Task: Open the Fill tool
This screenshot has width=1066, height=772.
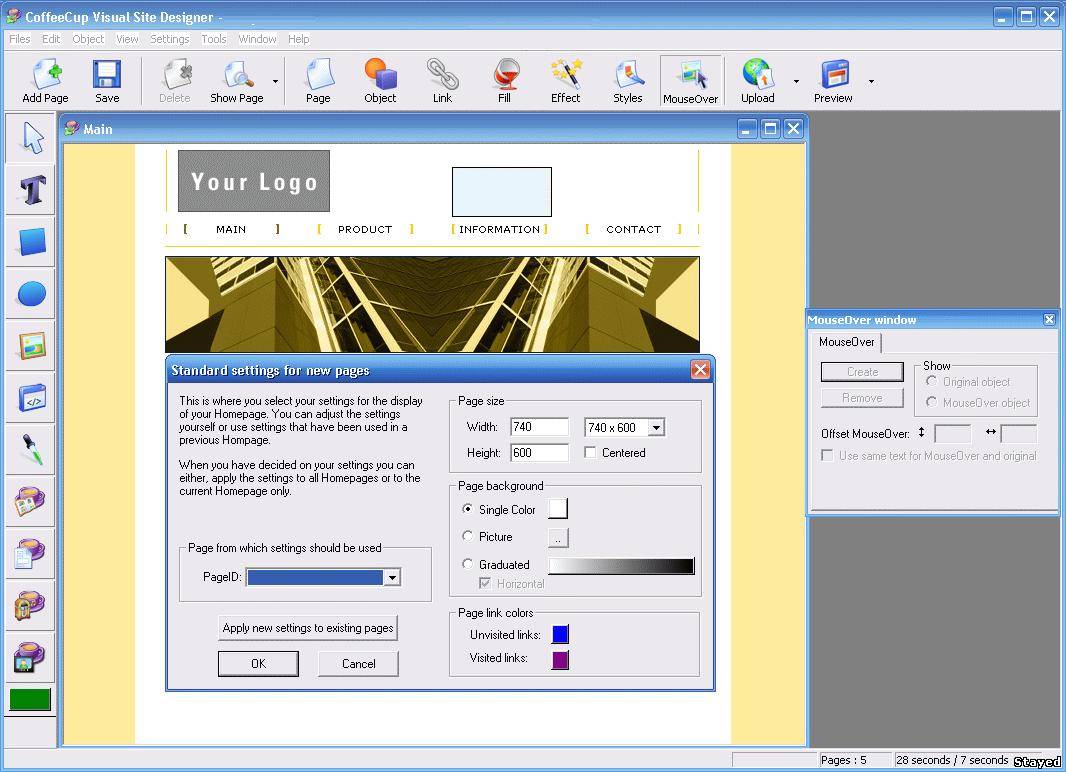Action: click(504, 82)
